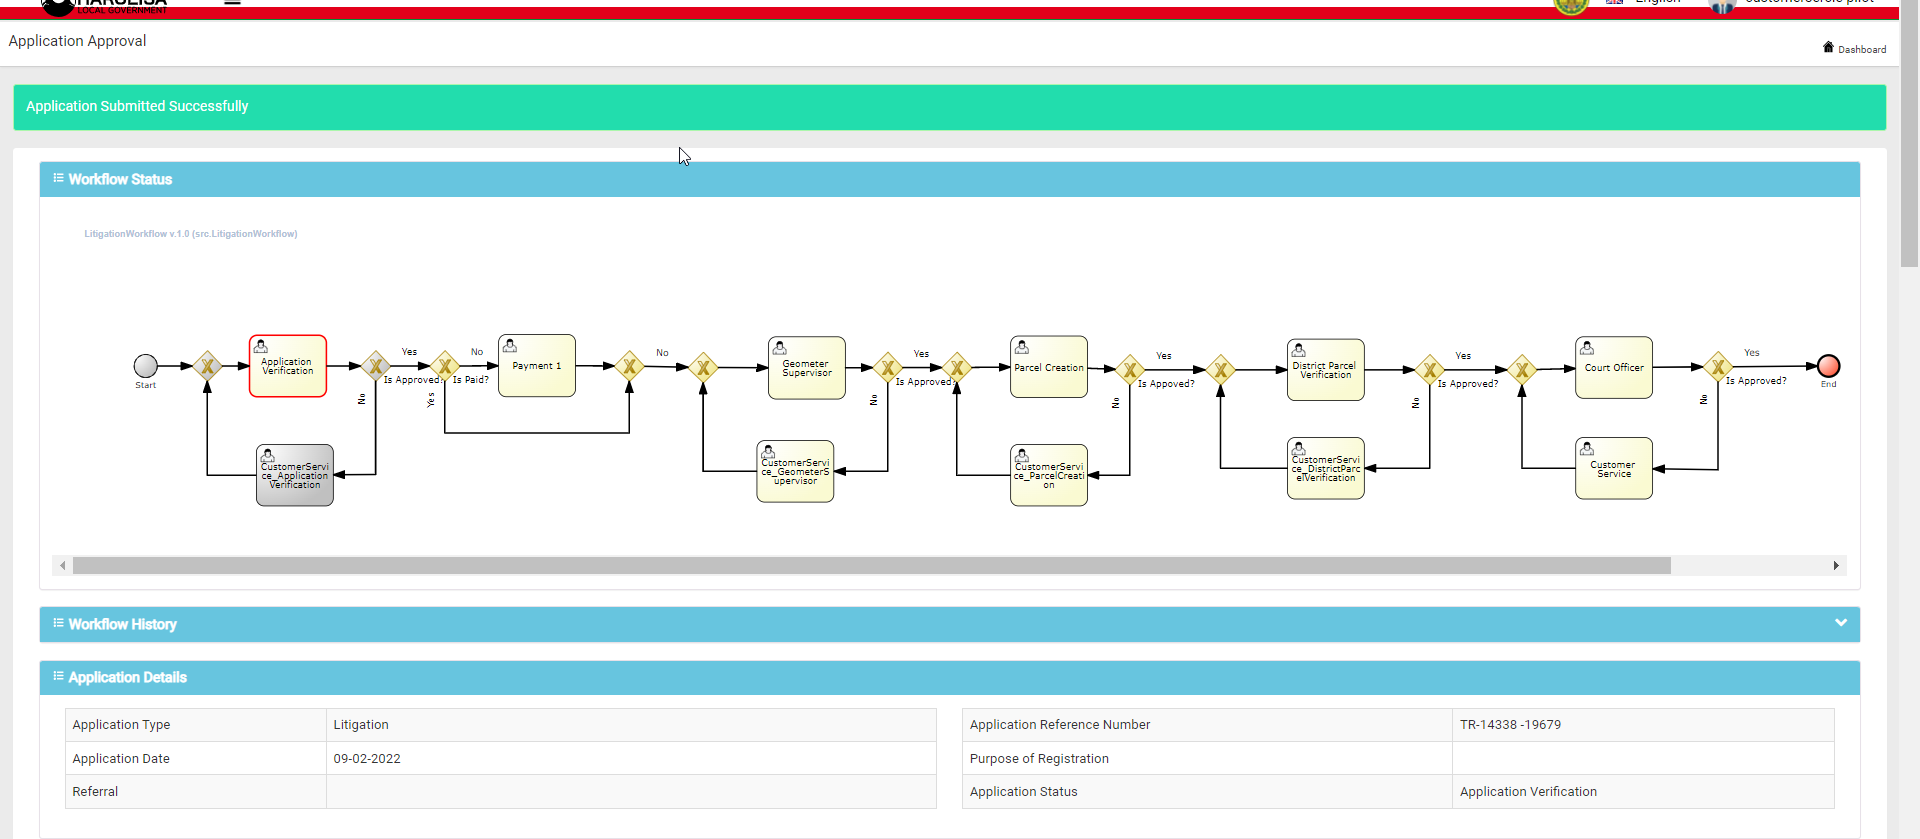Image resolution: width=1920 pixels, height=839 pixels.
Task: Click the No label above Is Paid? gateway
Action: (x=477, y=352)
